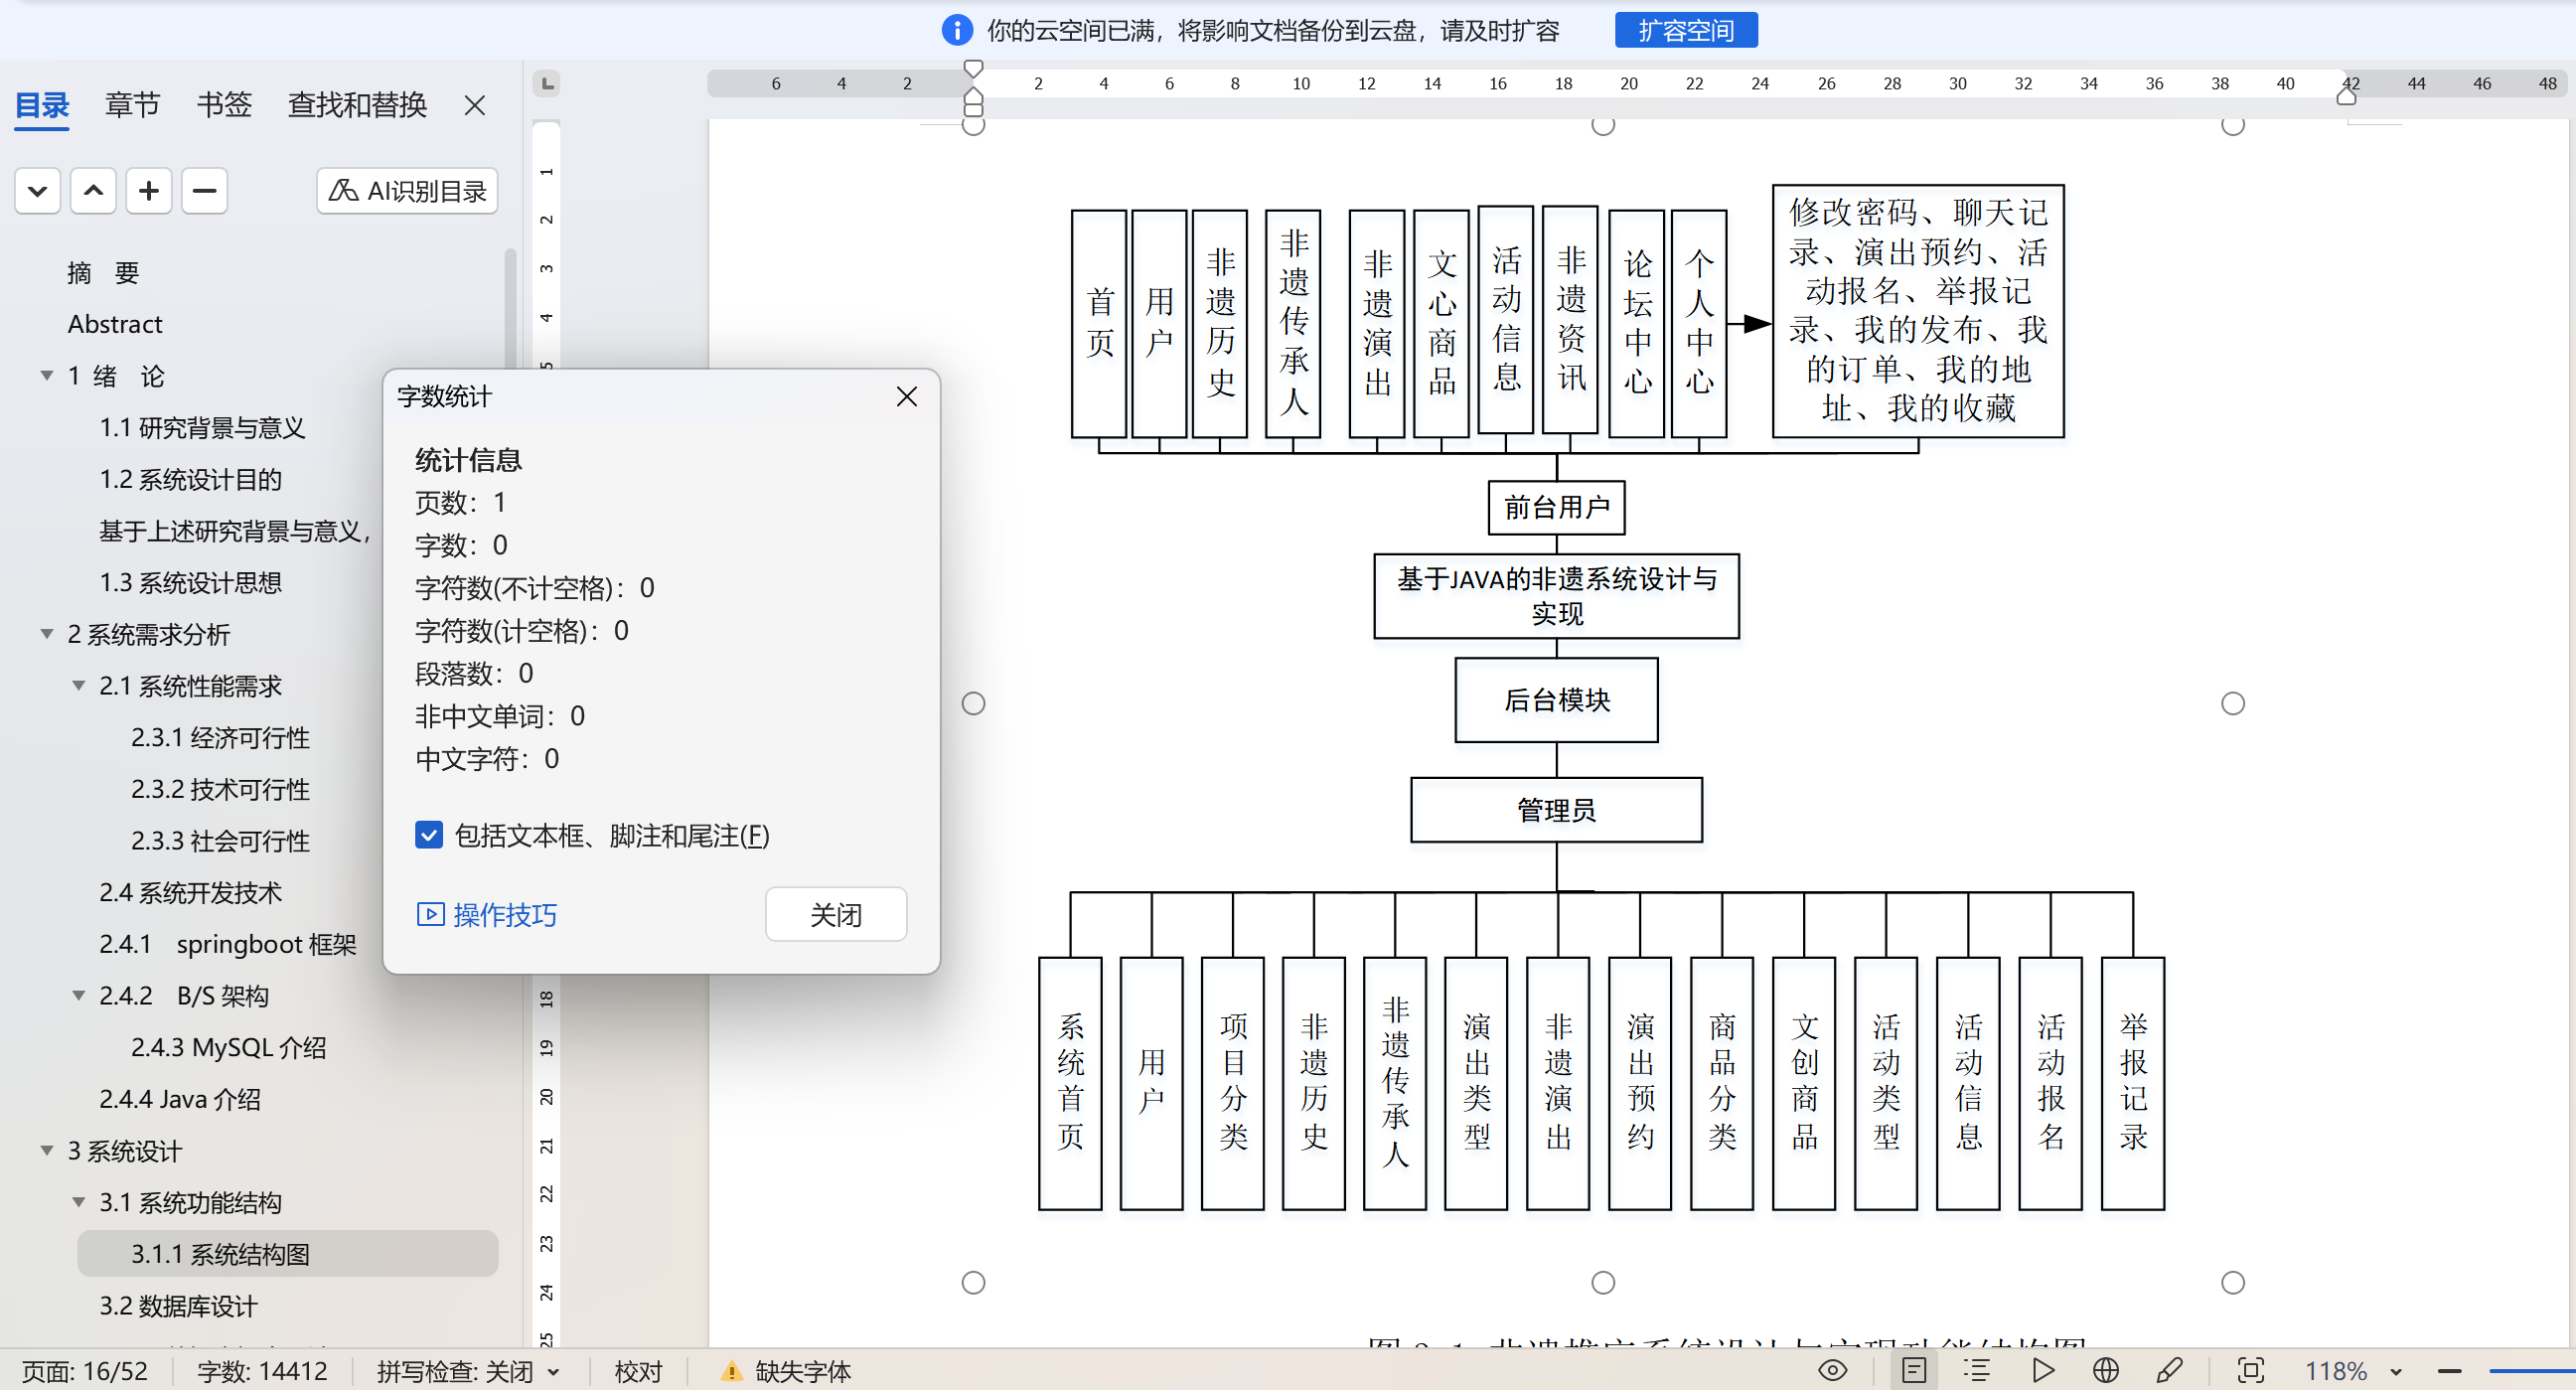Screen dimensions: 2576x1390
Task: Switch to page layout view icon
Action: pyautogui.click(x=1913, y=1370)
